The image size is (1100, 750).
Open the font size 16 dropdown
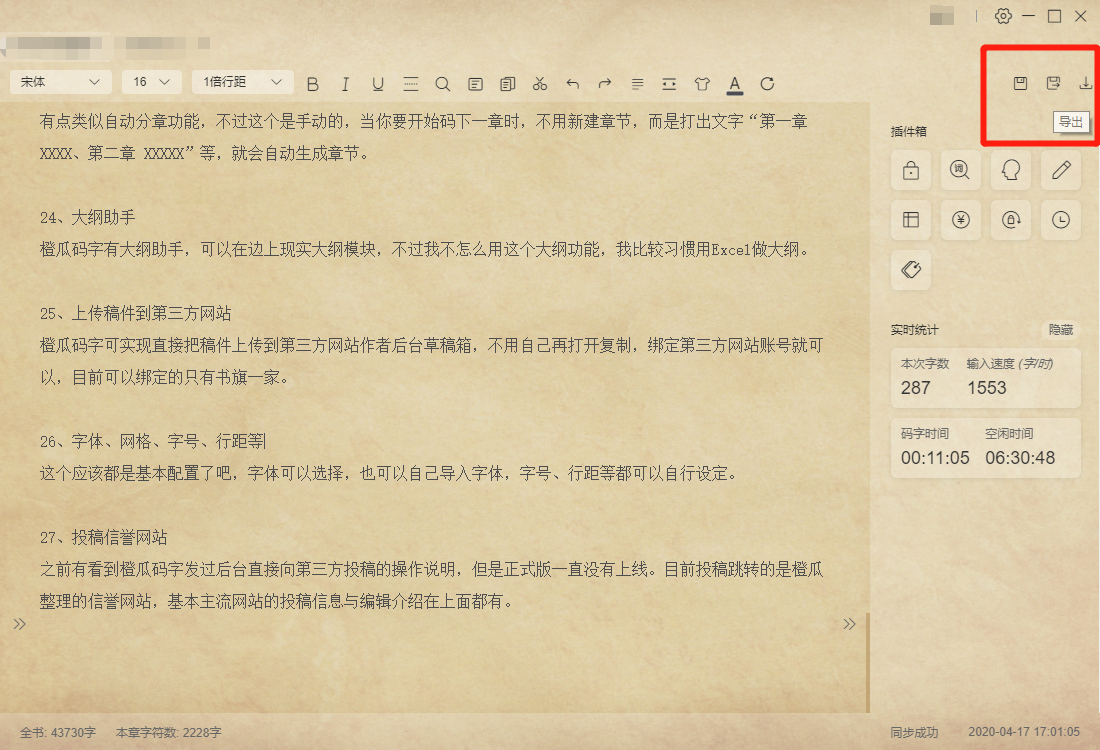tap(152, 82)
